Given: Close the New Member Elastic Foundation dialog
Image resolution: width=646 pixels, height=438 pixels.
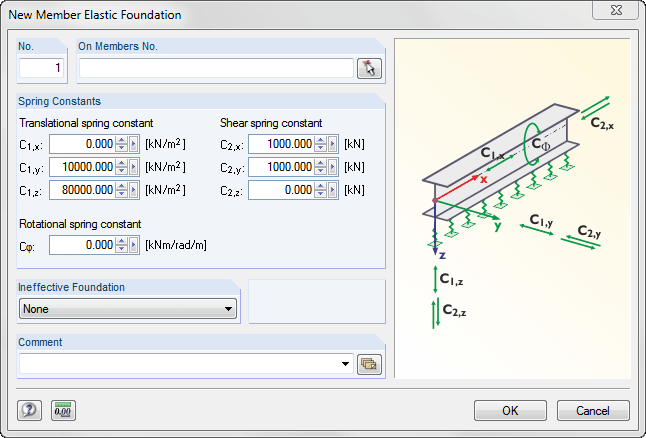Looking at the screenshot, I should pos(618,13).
